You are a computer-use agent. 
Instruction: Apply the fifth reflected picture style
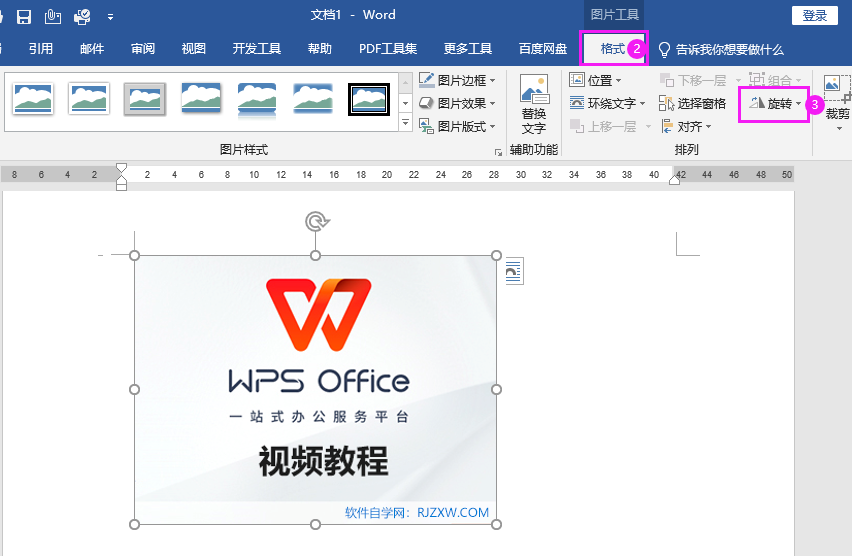257,100
